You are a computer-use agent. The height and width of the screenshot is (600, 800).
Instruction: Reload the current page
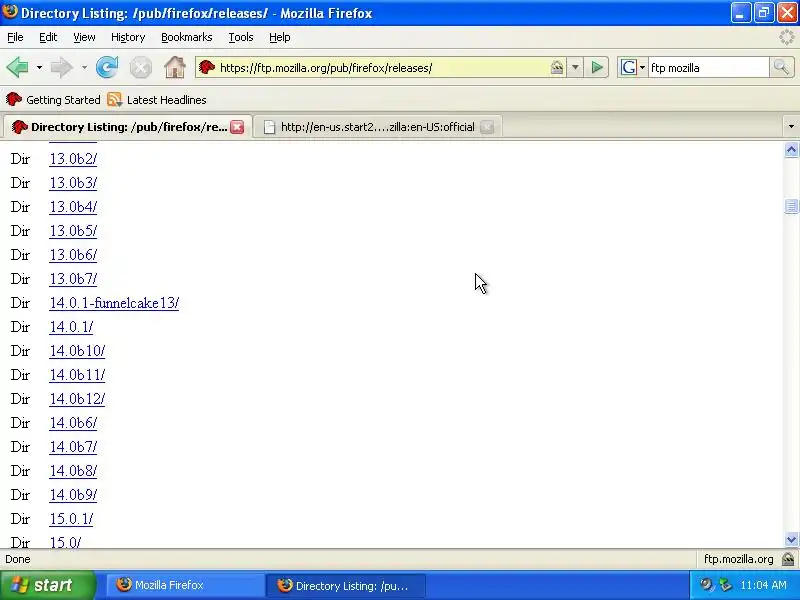click(107, 67)
